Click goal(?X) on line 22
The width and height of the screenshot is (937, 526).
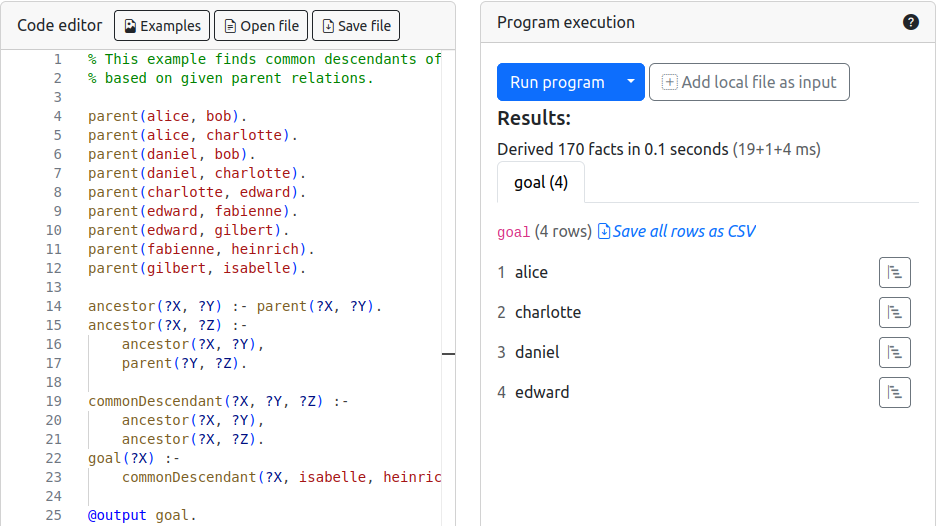pyautogui.click(x=121, y=458)
